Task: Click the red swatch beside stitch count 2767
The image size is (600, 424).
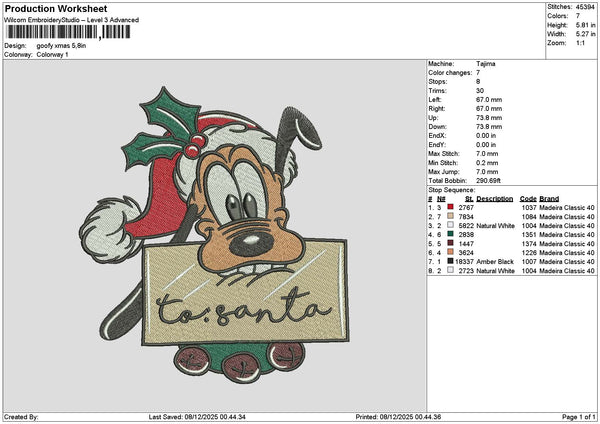Action: (450, 207)
